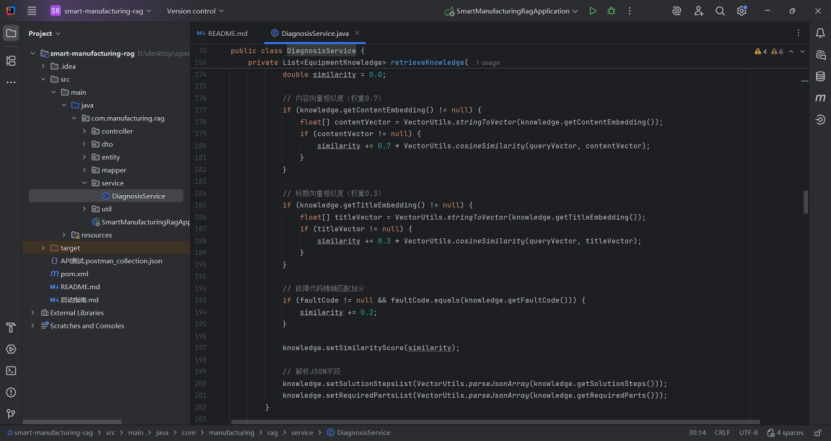This screenshot has height=442, width=831.
Task: Click 1 usage inlay hint
Action: coord(488,63)
